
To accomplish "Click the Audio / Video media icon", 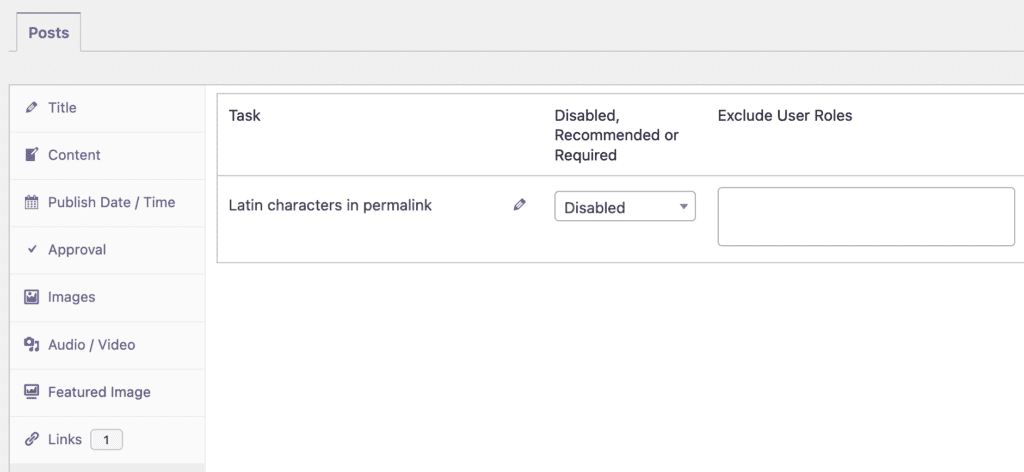I will coord(31,345).
